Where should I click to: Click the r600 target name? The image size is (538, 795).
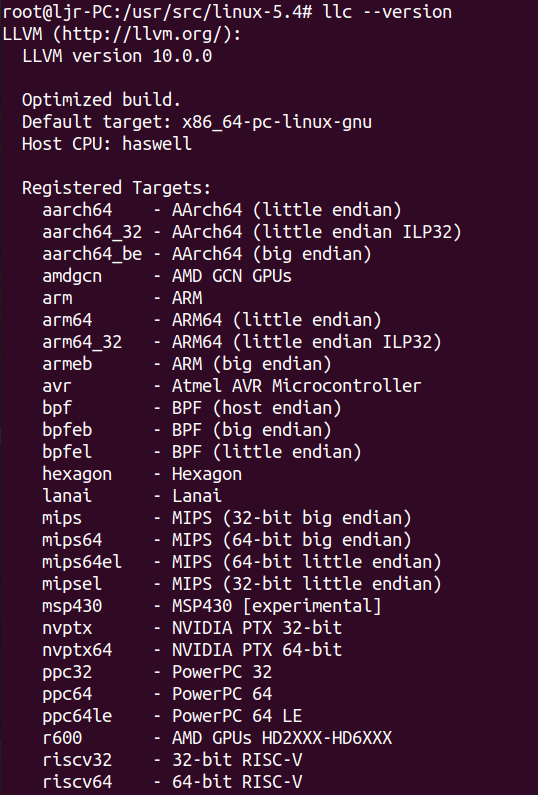point(62,738)
